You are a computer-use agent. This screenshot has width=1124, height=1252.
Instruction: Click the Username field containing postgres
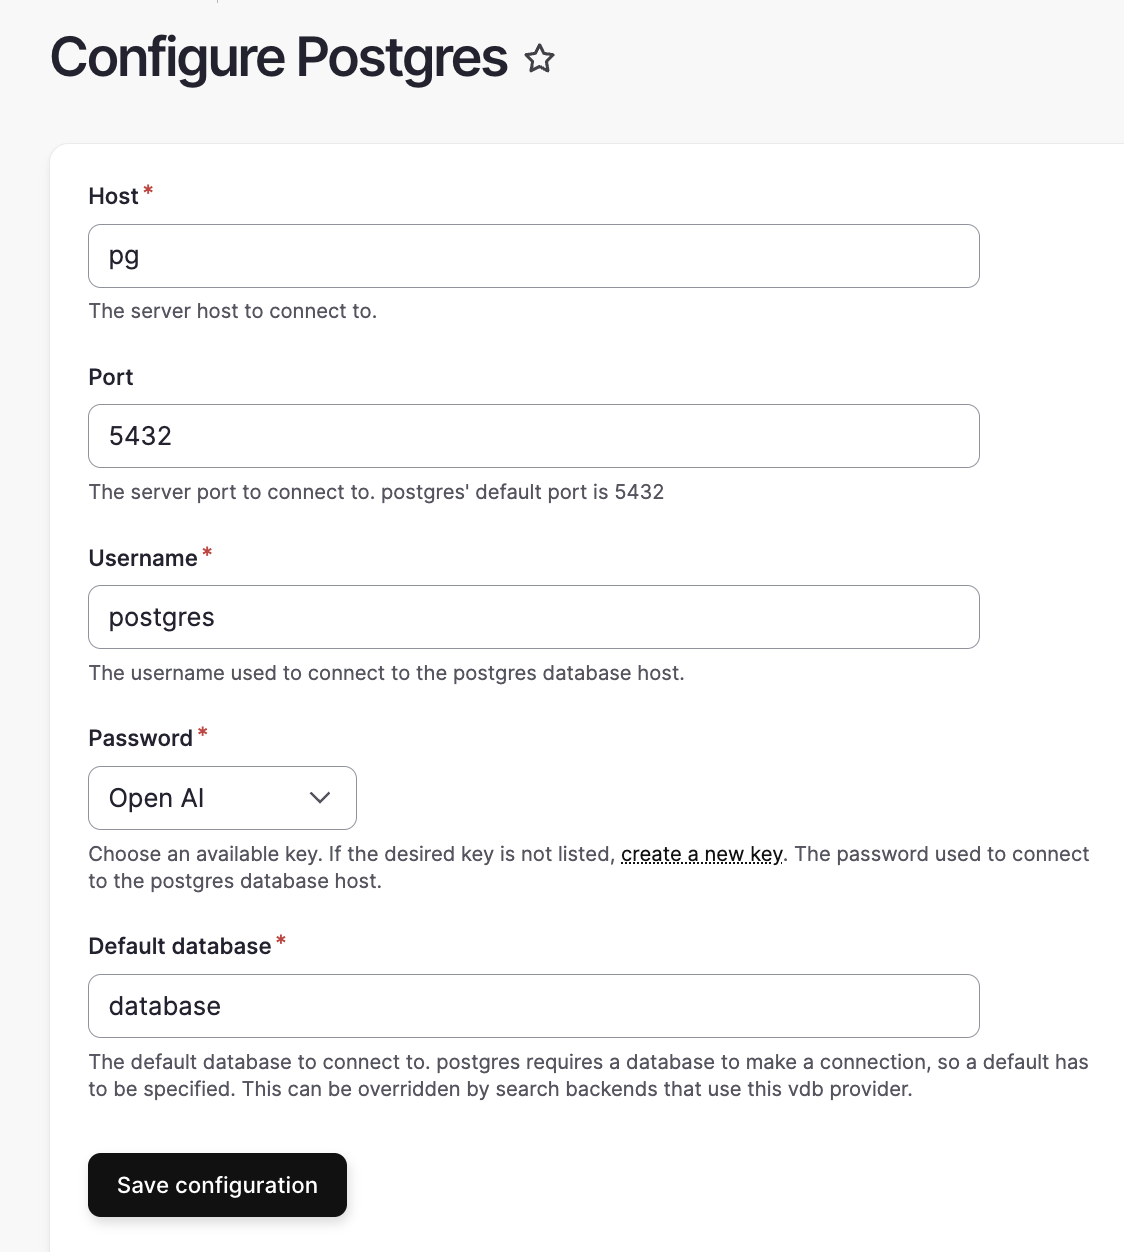(534, 617)
